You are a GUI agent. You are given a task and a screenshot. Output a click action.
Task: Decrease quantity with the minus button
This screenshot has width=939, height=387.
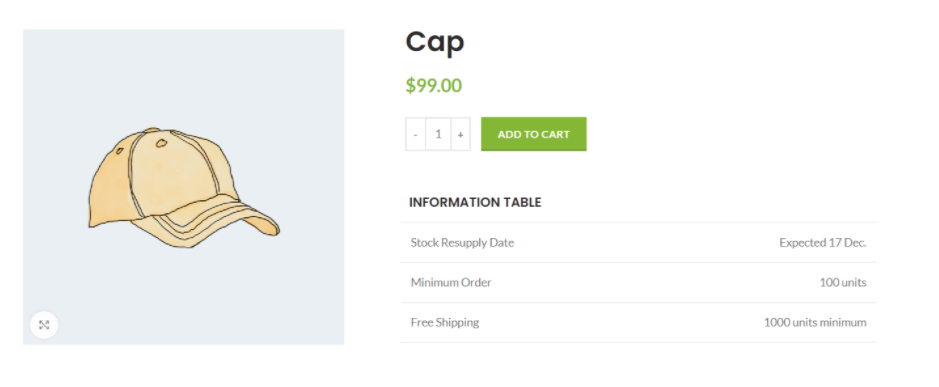point(416,134)
